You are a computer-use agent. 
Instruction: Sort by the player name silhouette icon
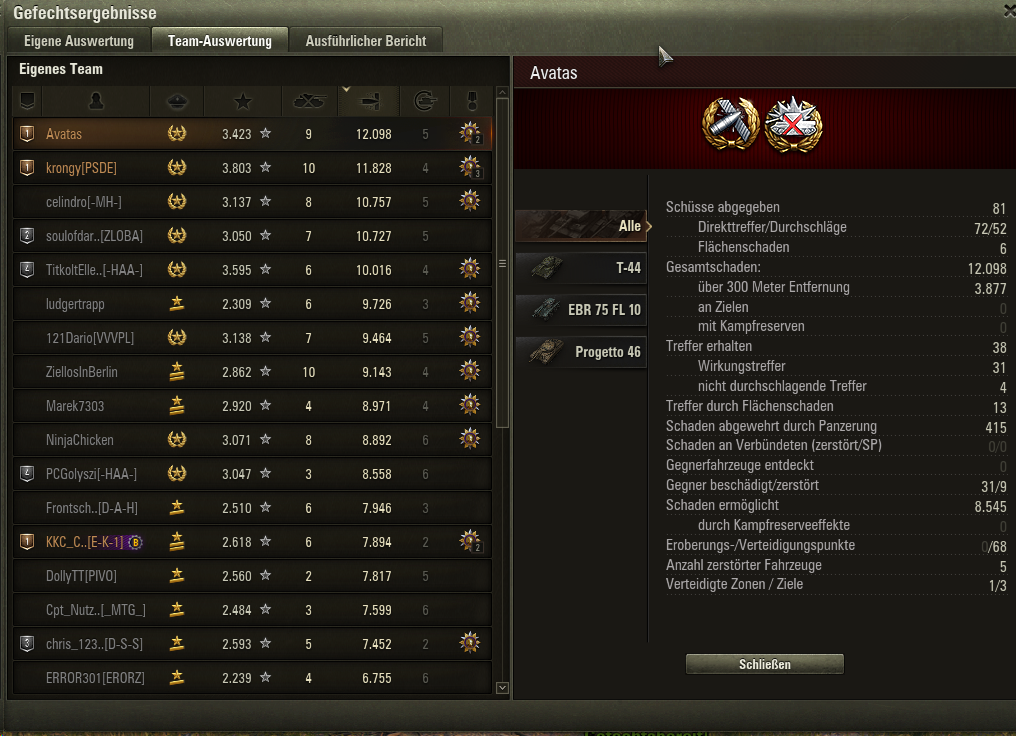[x=96, y=101]
